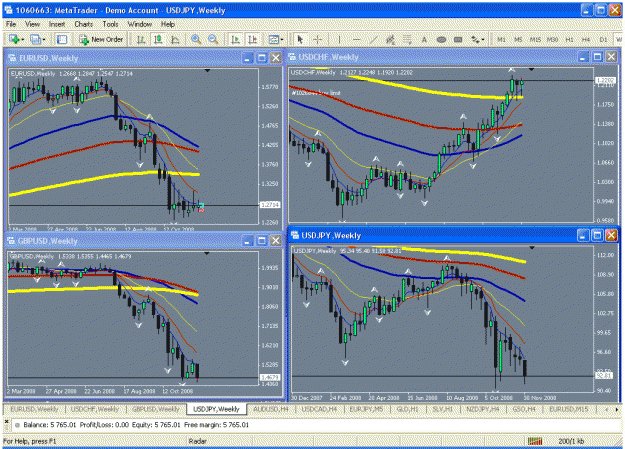Switch timeframe to M1
The width and height of the screenshot is (625, 449).
[x=501, y=39]
